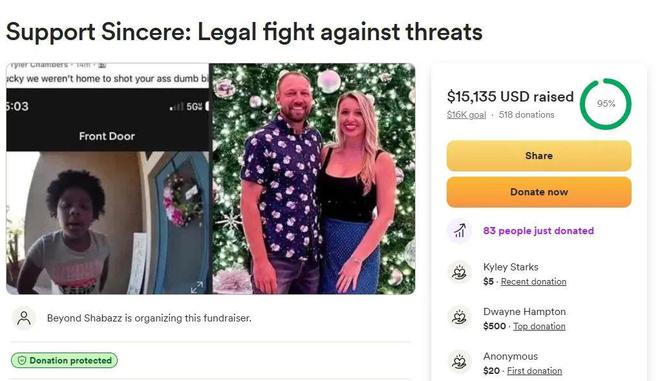Open the First donation link

coord(534,371)
